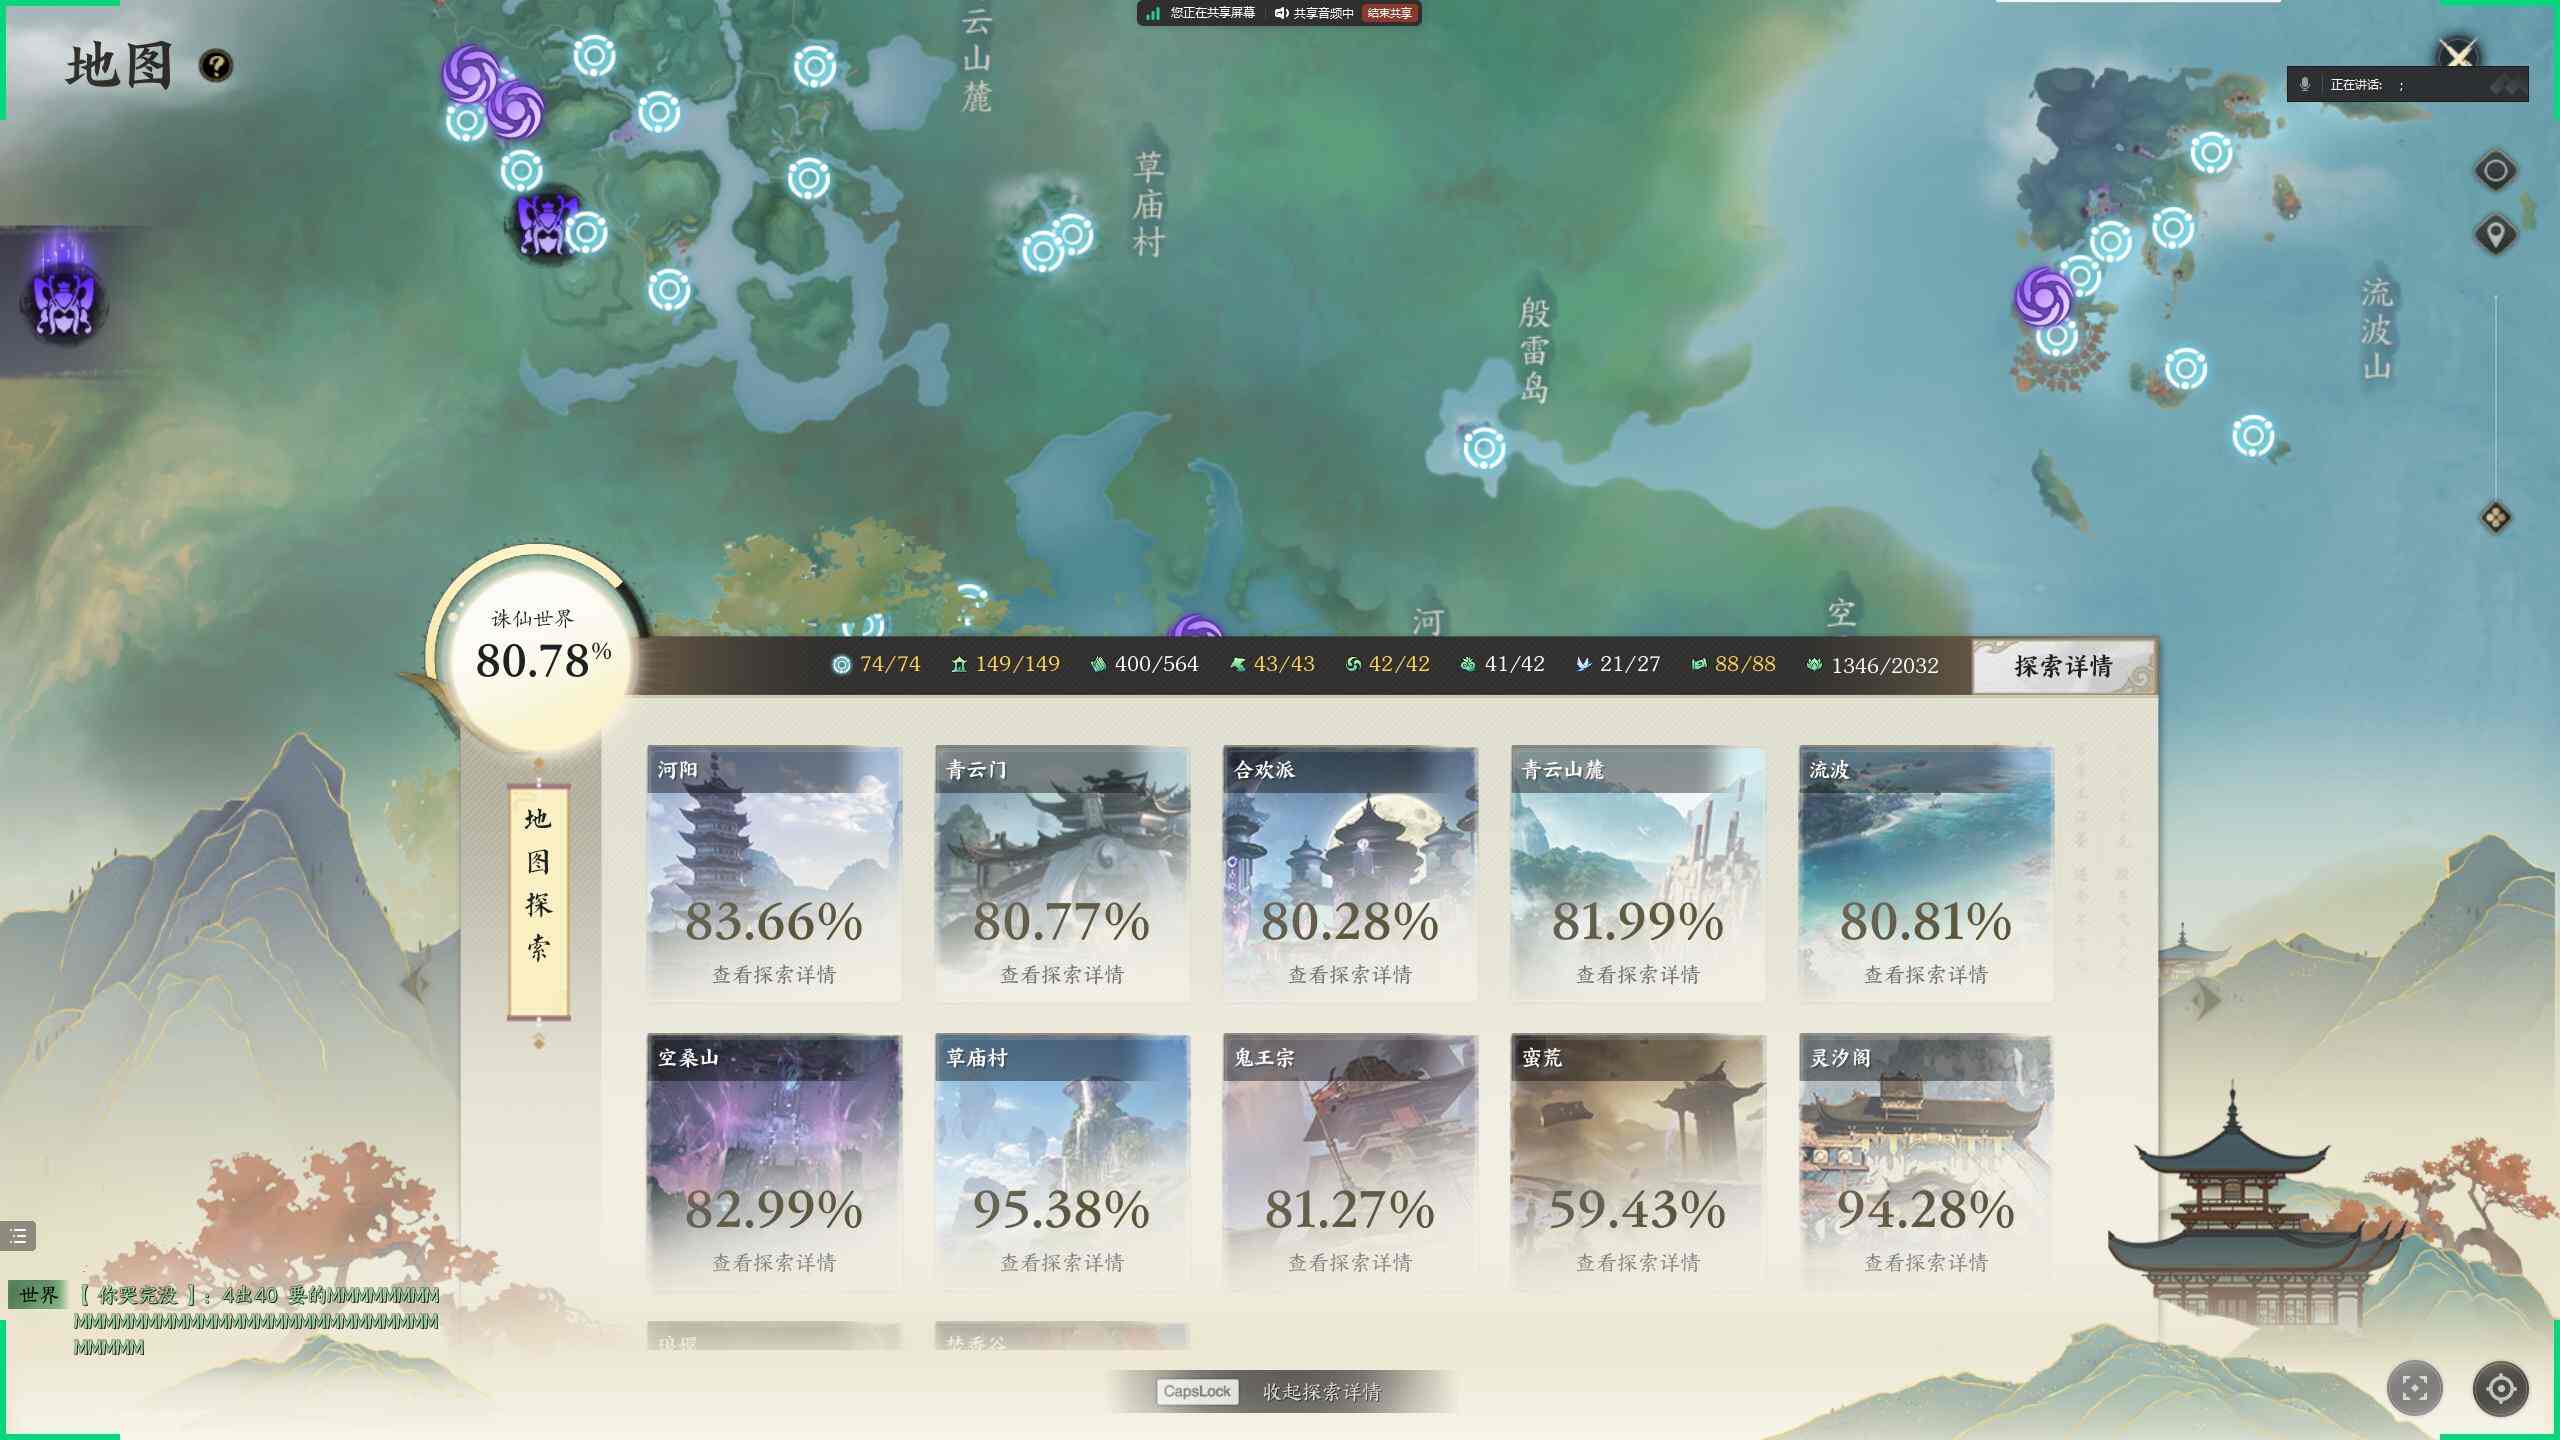Viewport: 2560px width, 1440px height.
Task: Click the 地图 title text
Action: (x=120, y=67)
